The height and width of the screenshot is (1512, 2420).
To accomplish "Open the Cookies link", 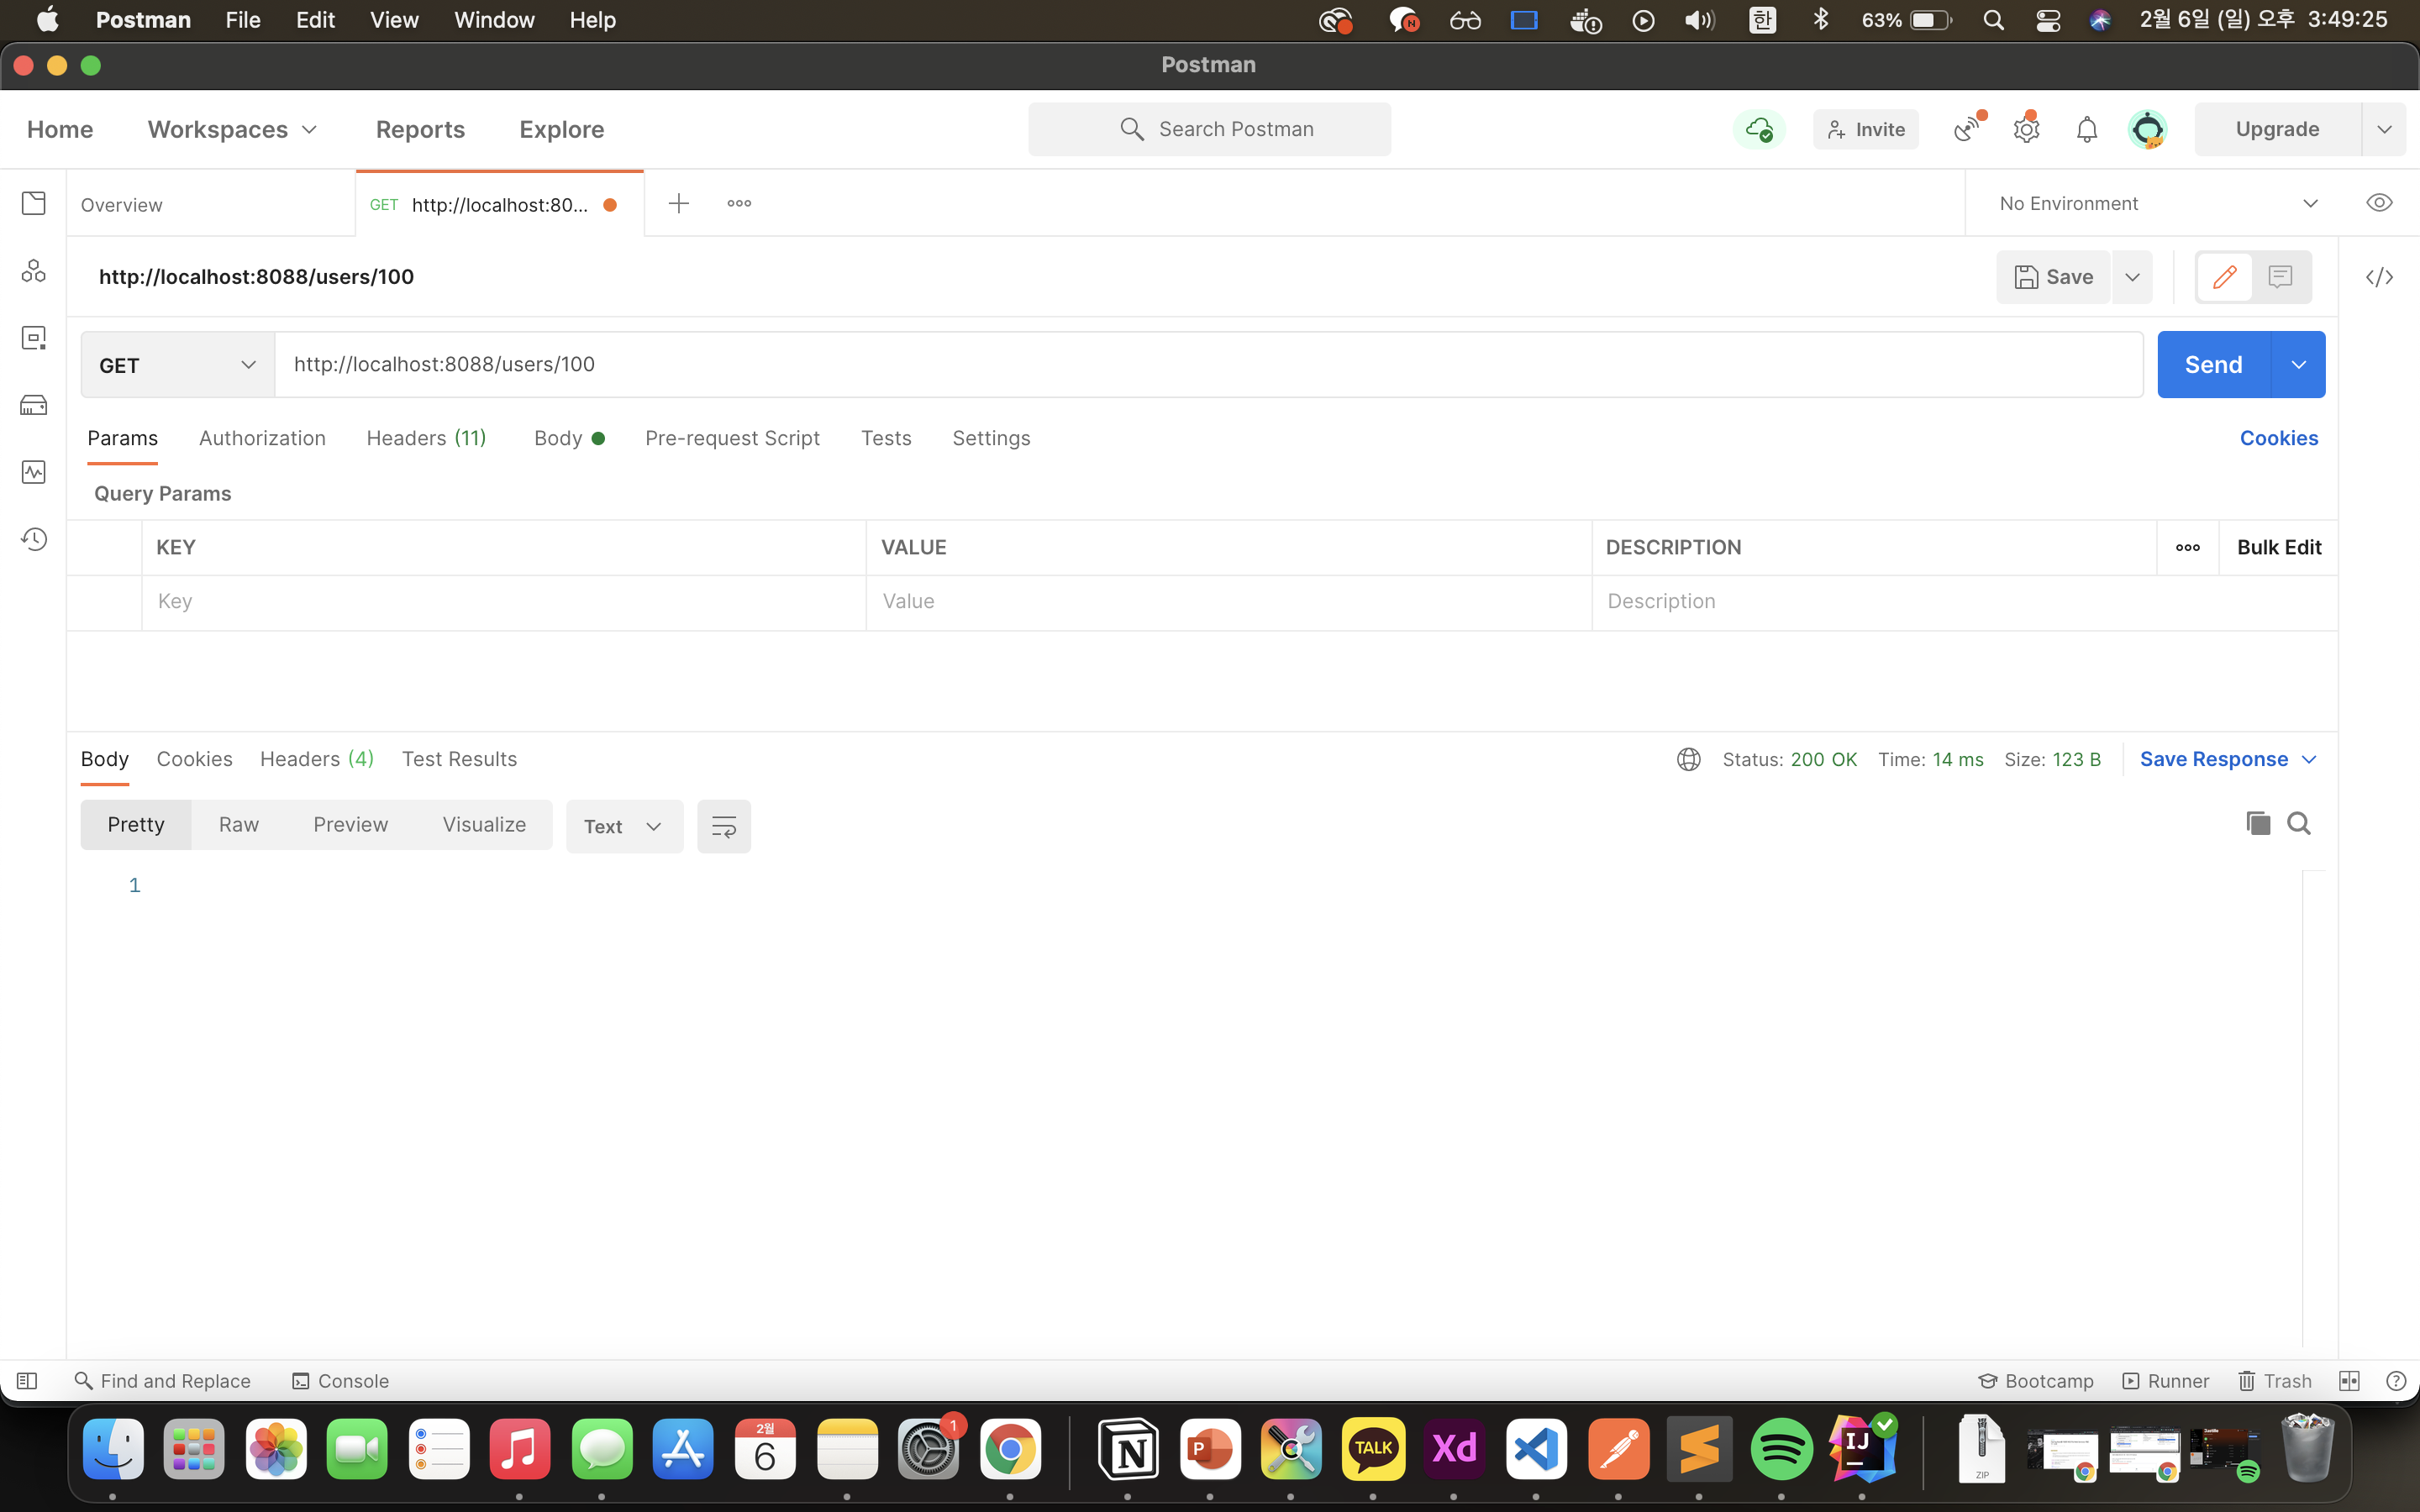I will point(2278,438).
